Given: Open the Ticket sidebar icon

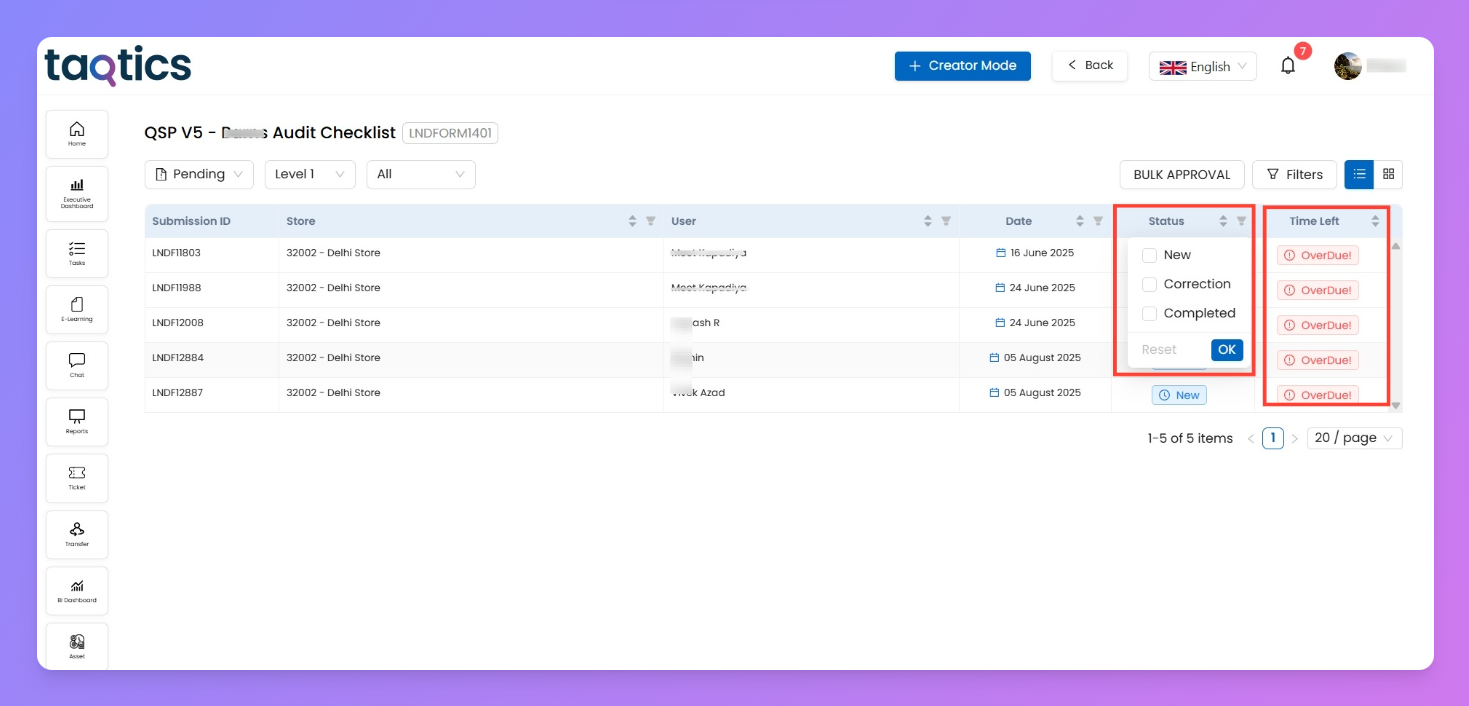Looking at the screenshot, I should click(x=77, y=478).
